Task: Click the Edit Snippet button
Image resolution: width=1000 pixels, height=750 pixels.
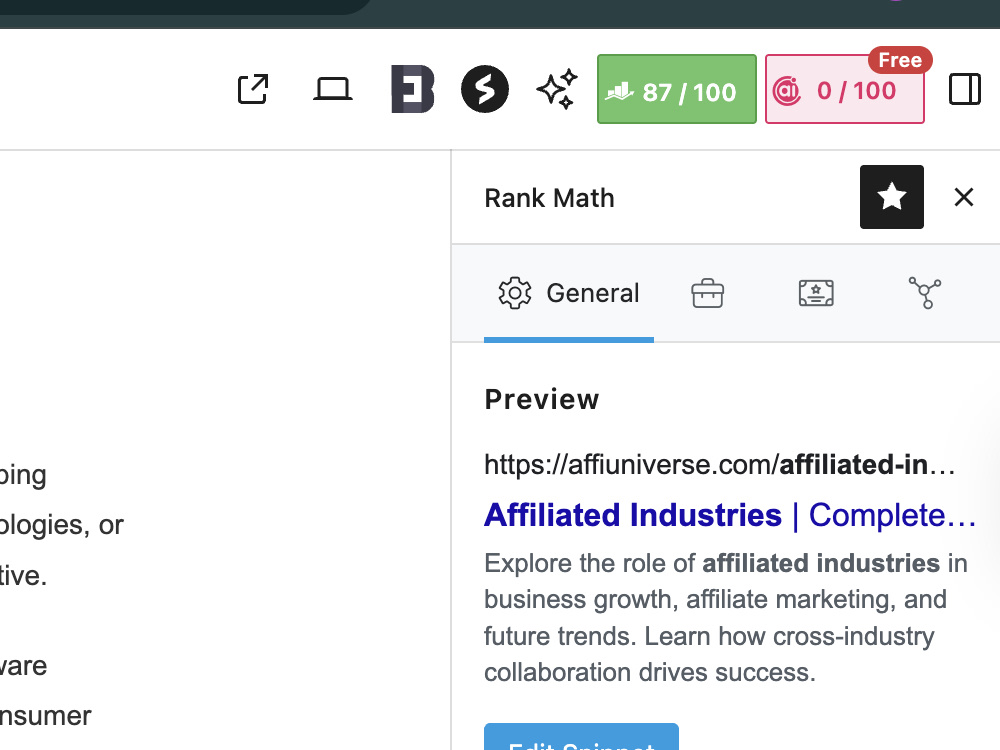Action: click(x=581, y=737)
